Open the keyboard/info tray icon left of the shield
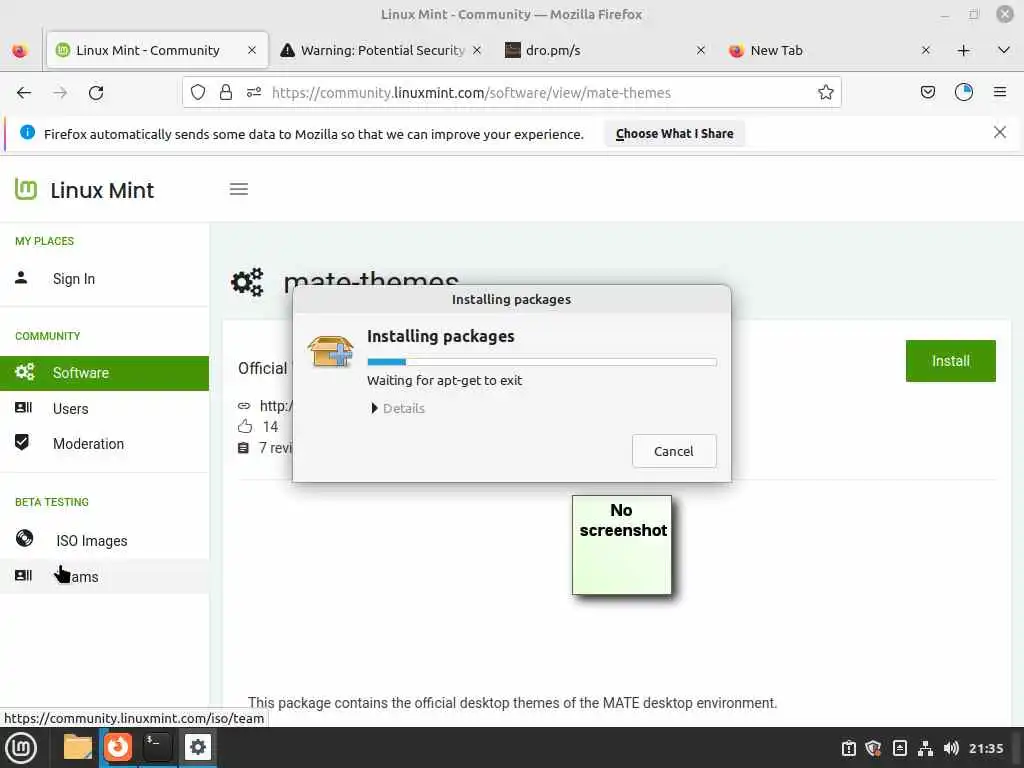The image size is (1024, 768). [x=848, y=748]
